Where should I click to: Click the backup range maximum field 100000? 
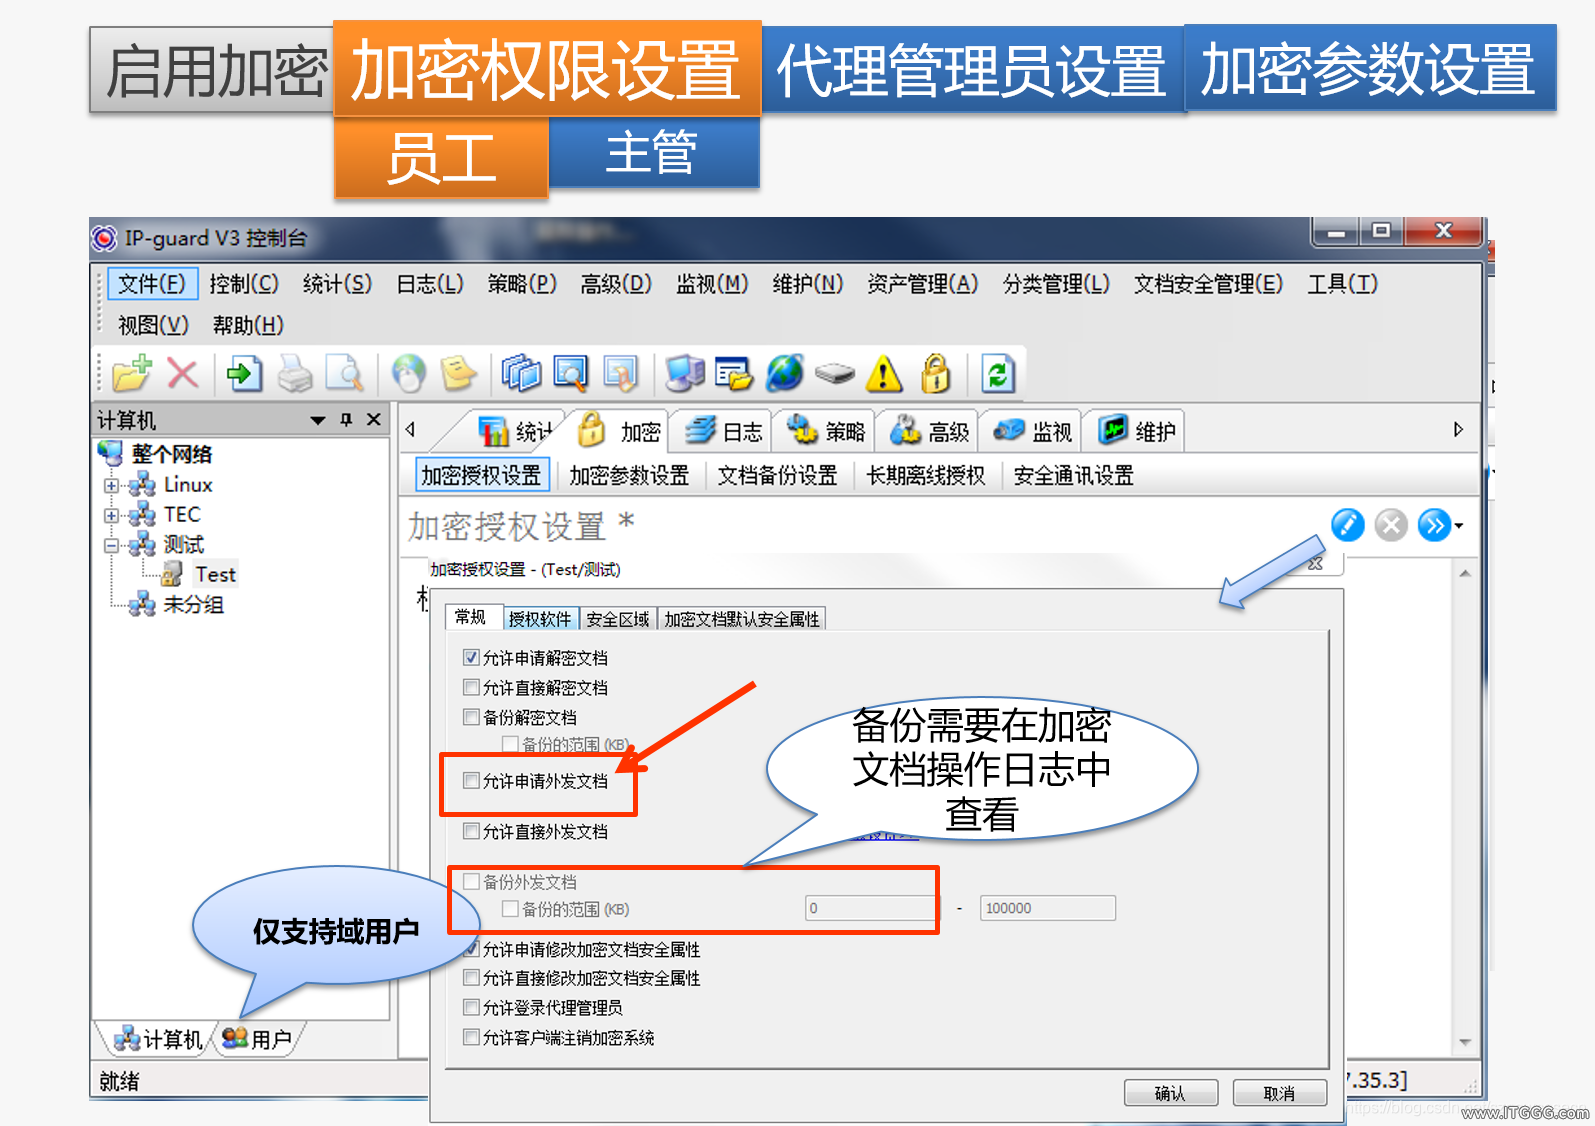point(1047,908)
